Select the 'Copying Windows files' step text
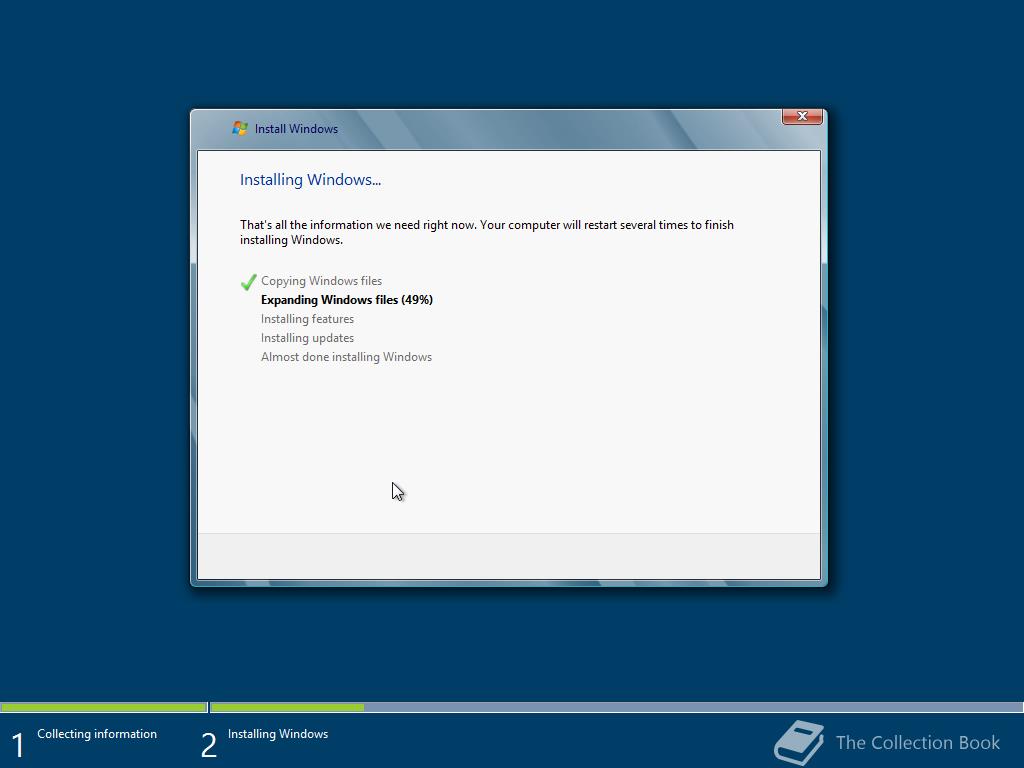This screenshot has height=768, width=1024. [321, 281]
